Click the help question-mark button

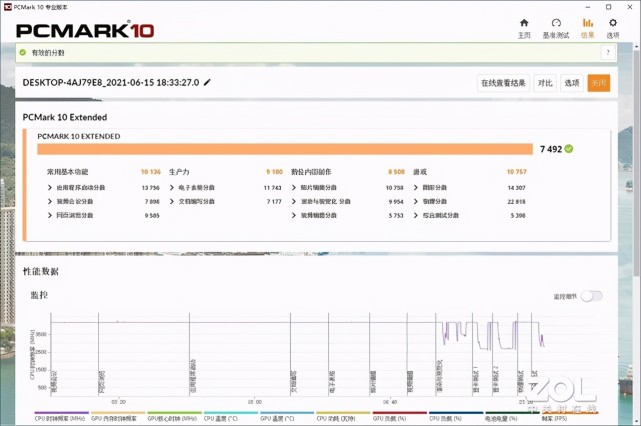(x=608, y=53)
